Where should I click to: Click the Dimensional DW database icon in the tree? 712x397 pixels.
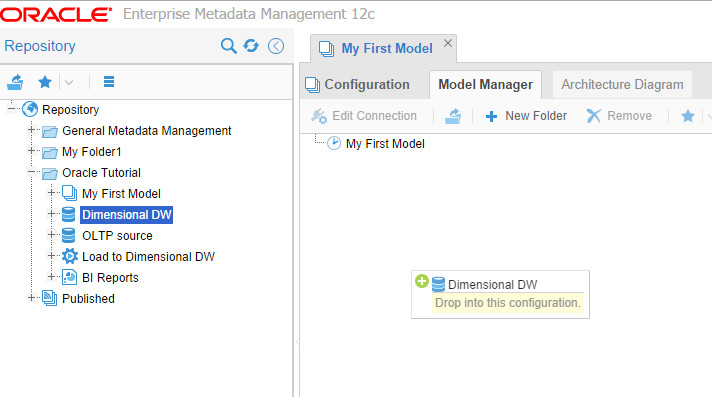click(69, 214)
